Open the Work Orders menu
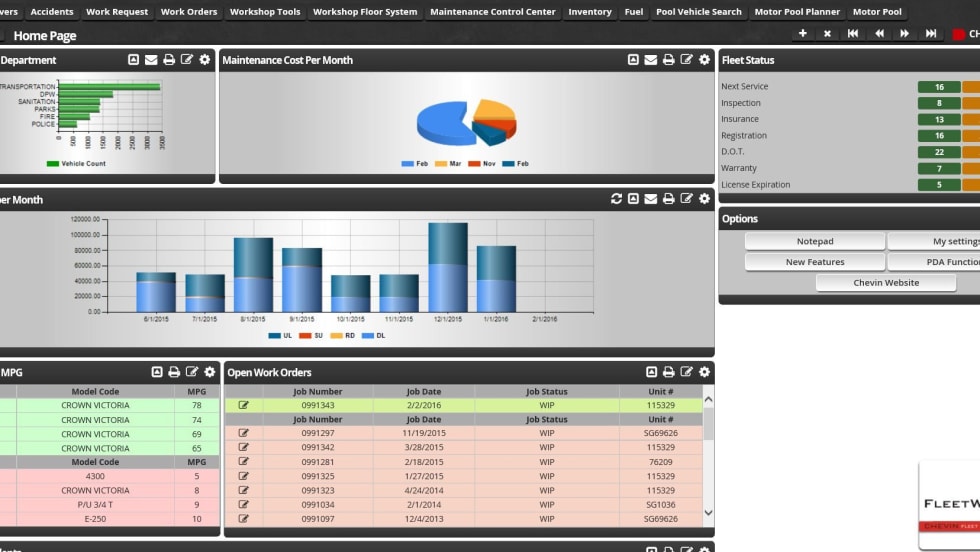 coord(189,12)
